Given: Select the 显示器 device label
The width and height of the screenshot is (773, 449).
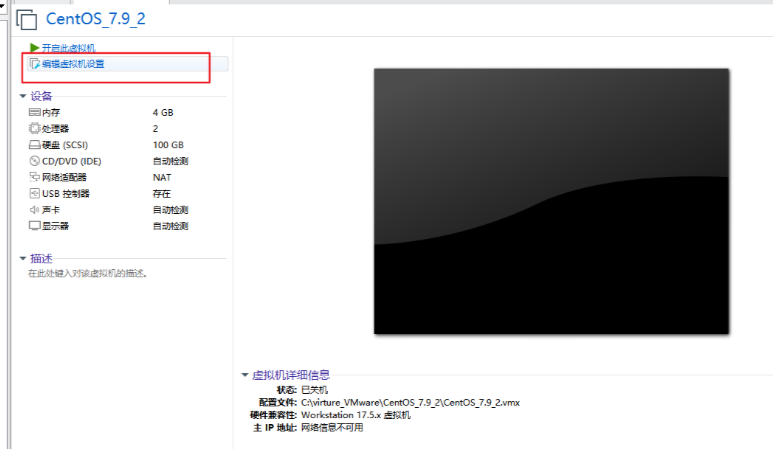Looking at the screenshot, I should [55, 226].
